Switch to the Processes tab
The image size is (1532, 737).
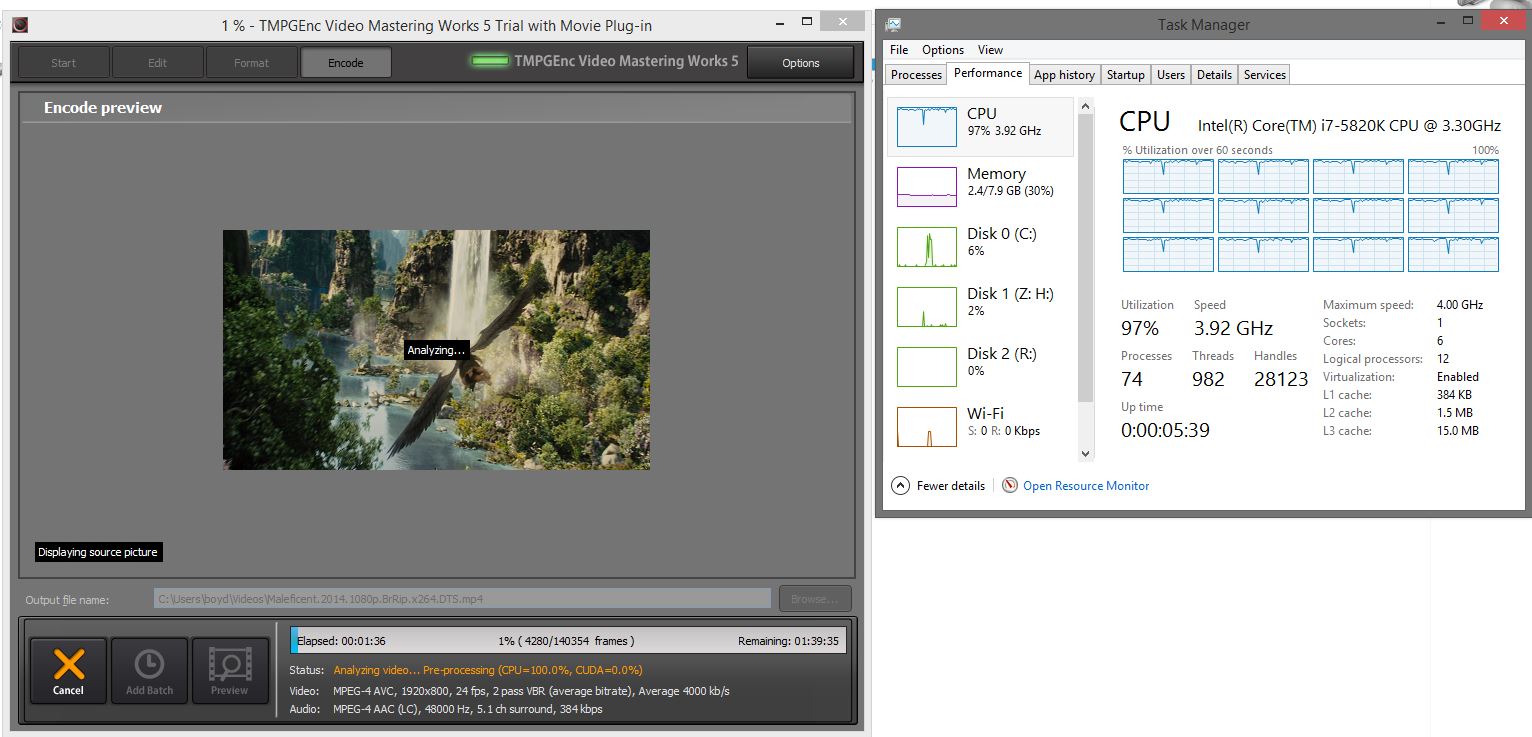tap(916, 75)
